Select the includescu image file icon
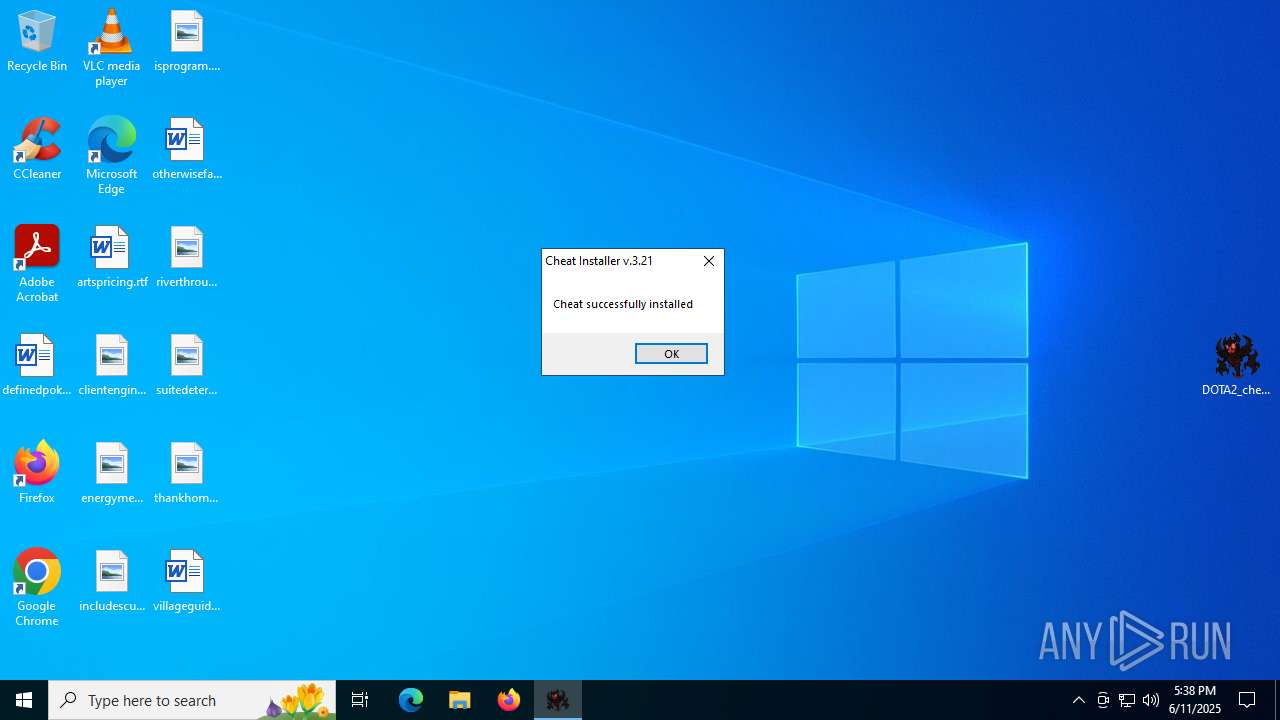 point(111,582)
